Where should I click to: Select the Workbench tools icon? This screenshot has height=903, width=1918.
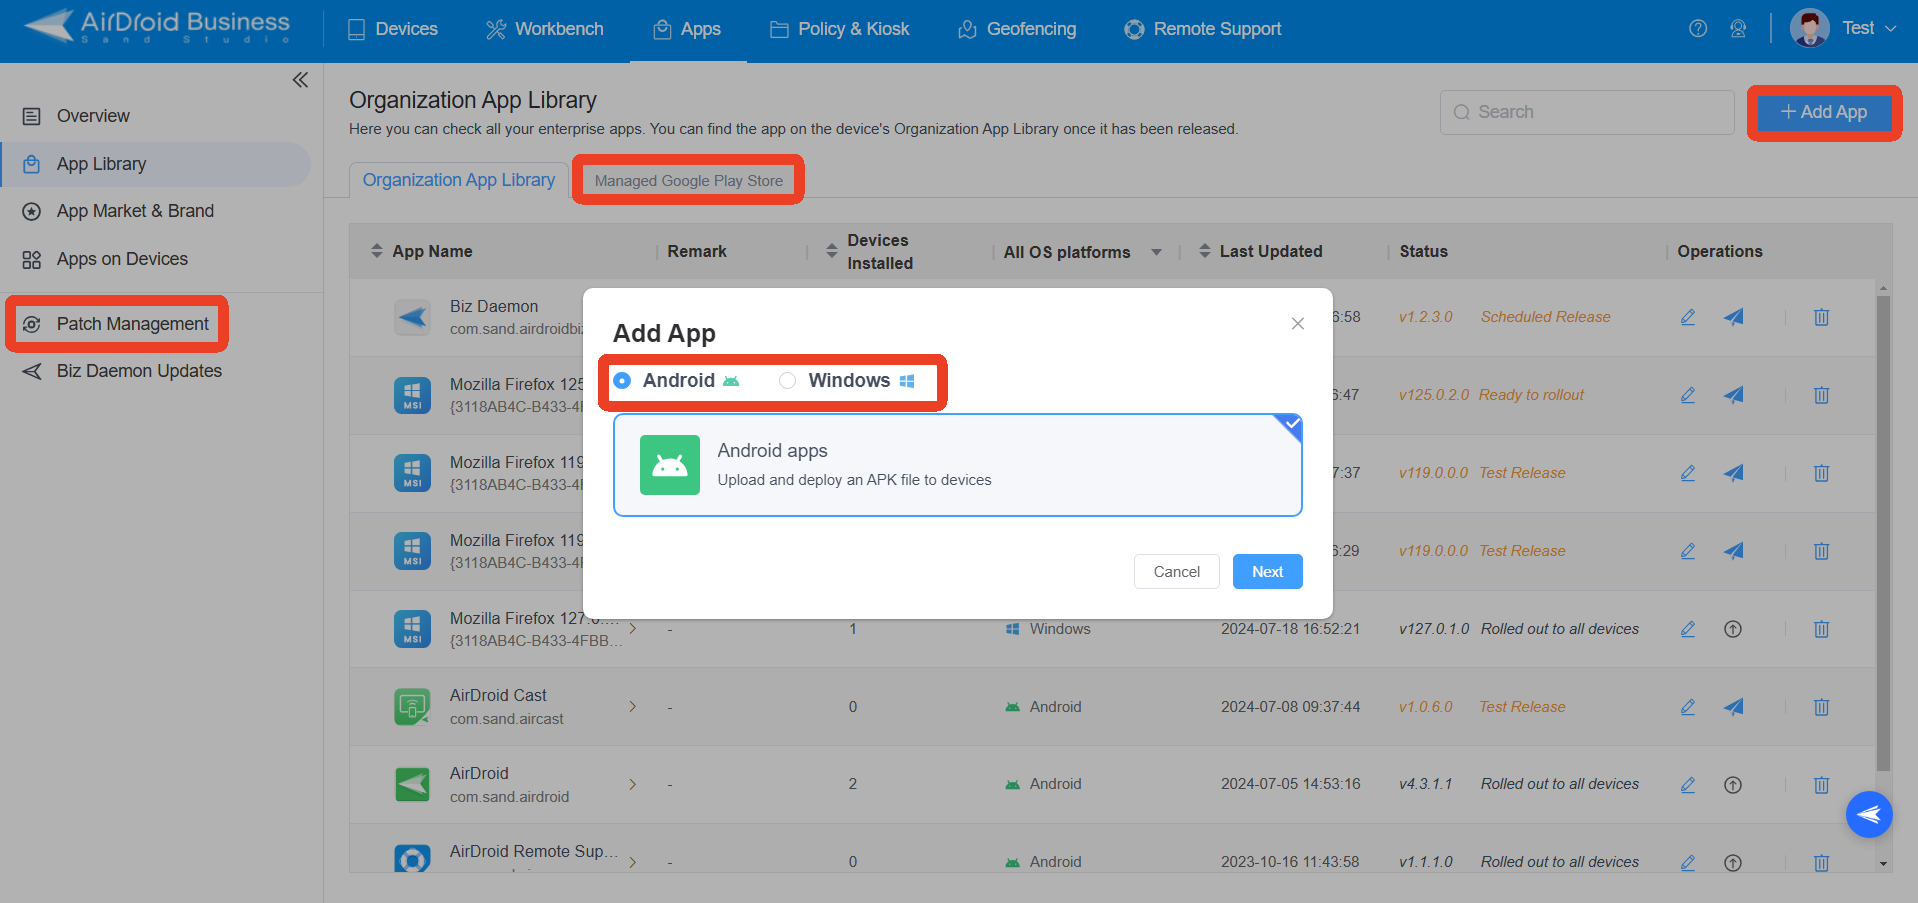[x=495, y=29]
